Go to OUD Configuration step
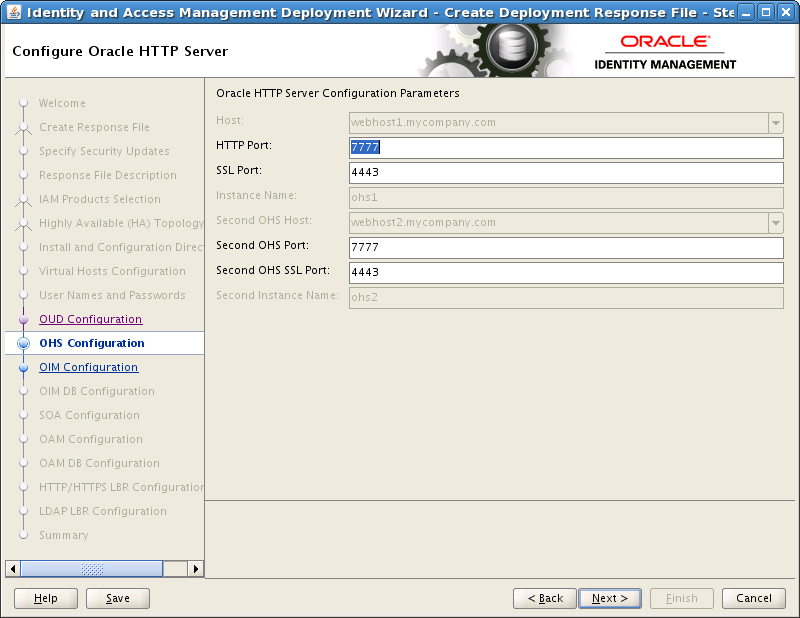Screen dimensions: 800x618 pyautogui.click(x=91, y=319)
